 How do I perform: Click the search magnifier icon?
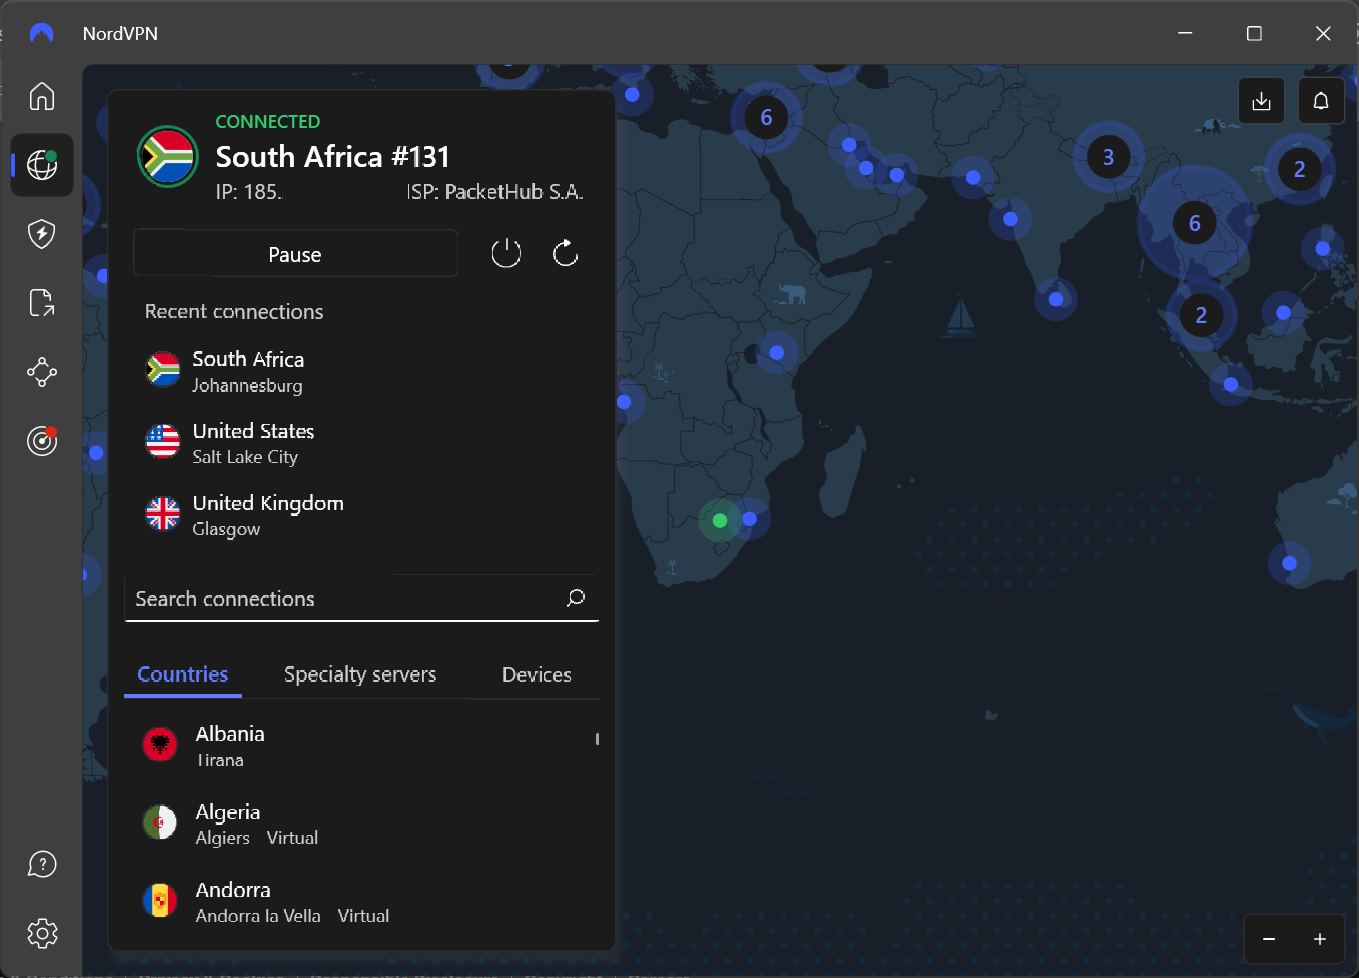(576, 598)
